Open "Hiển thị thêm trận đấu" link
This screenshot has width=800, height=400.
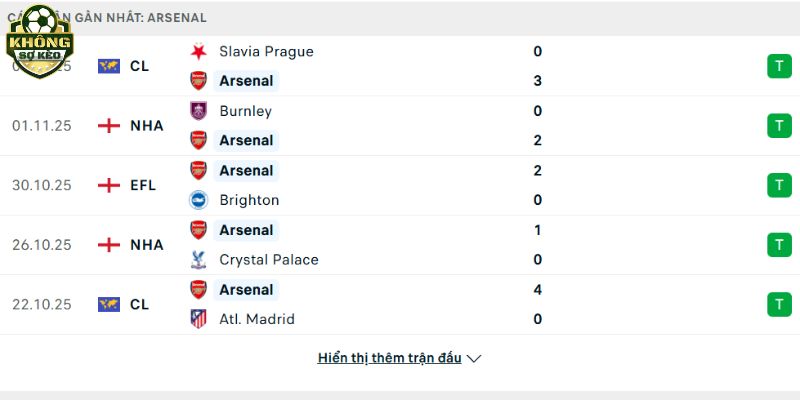click(389, 358)
